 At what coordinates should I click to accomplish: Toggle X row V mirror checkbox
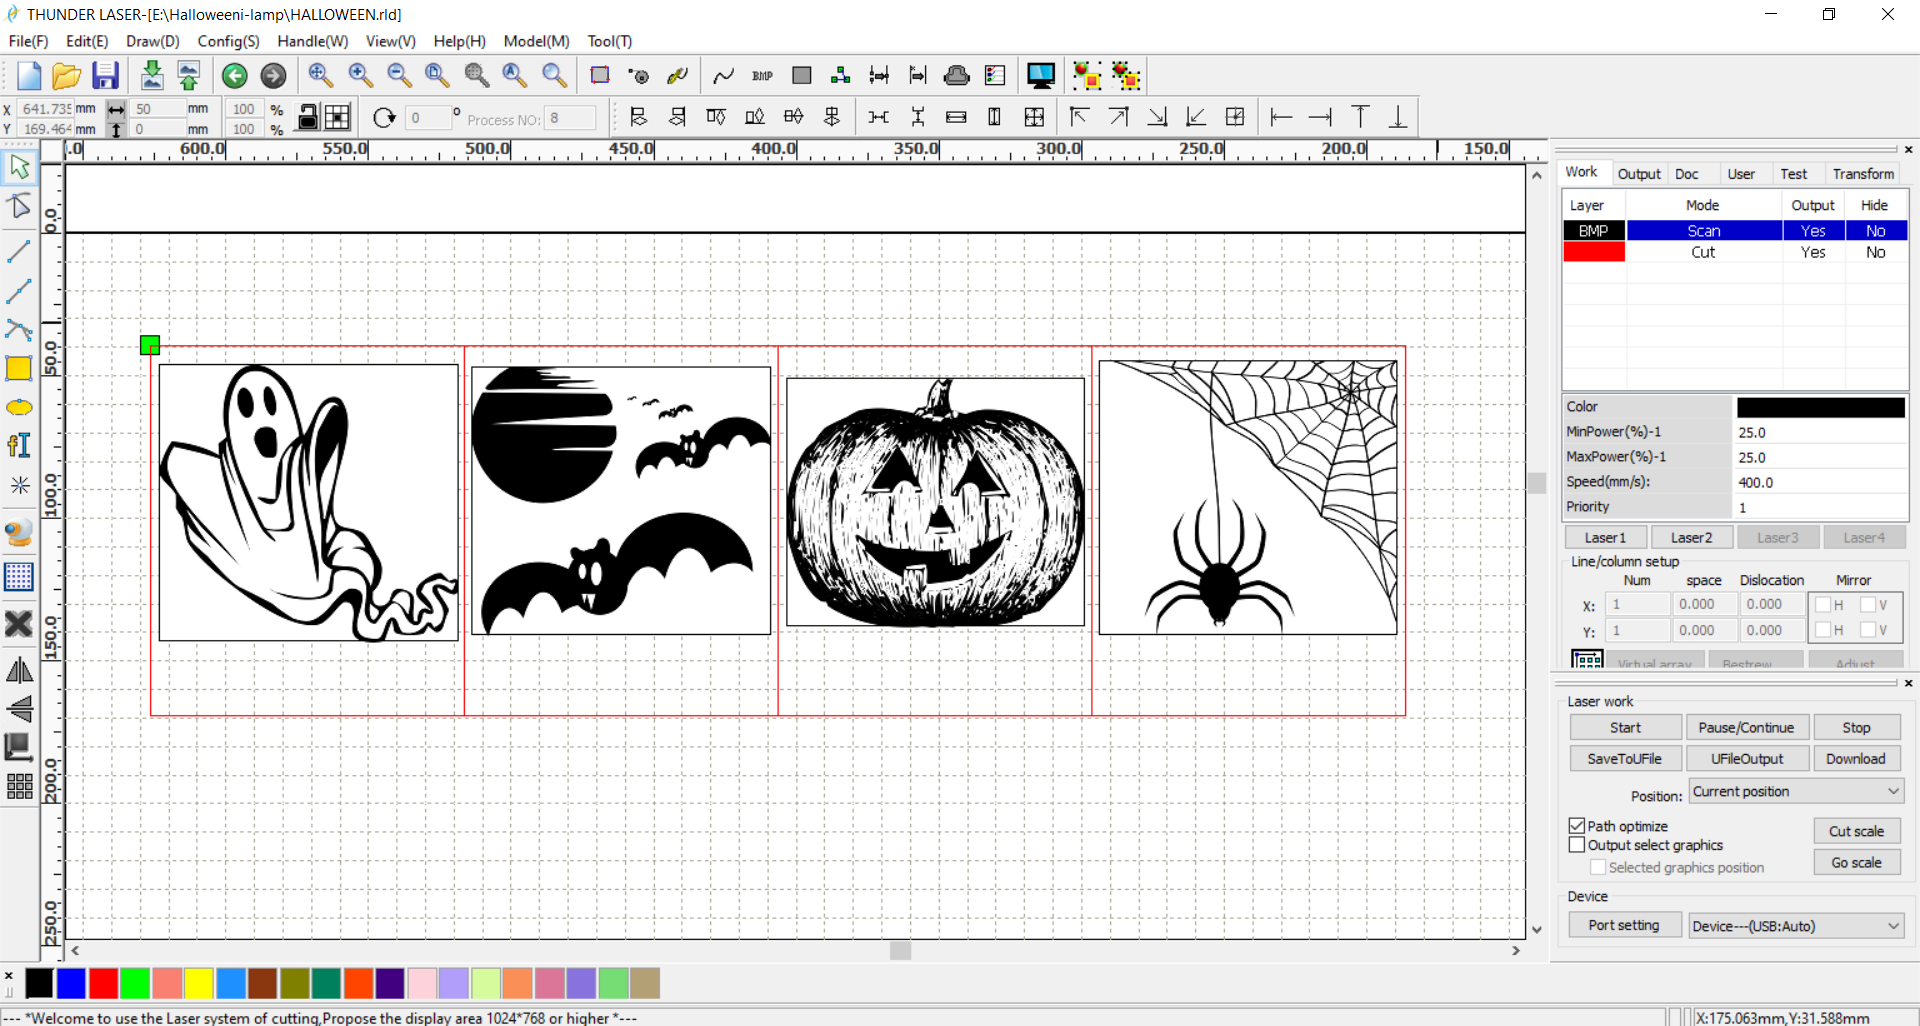pos(1867,605)
